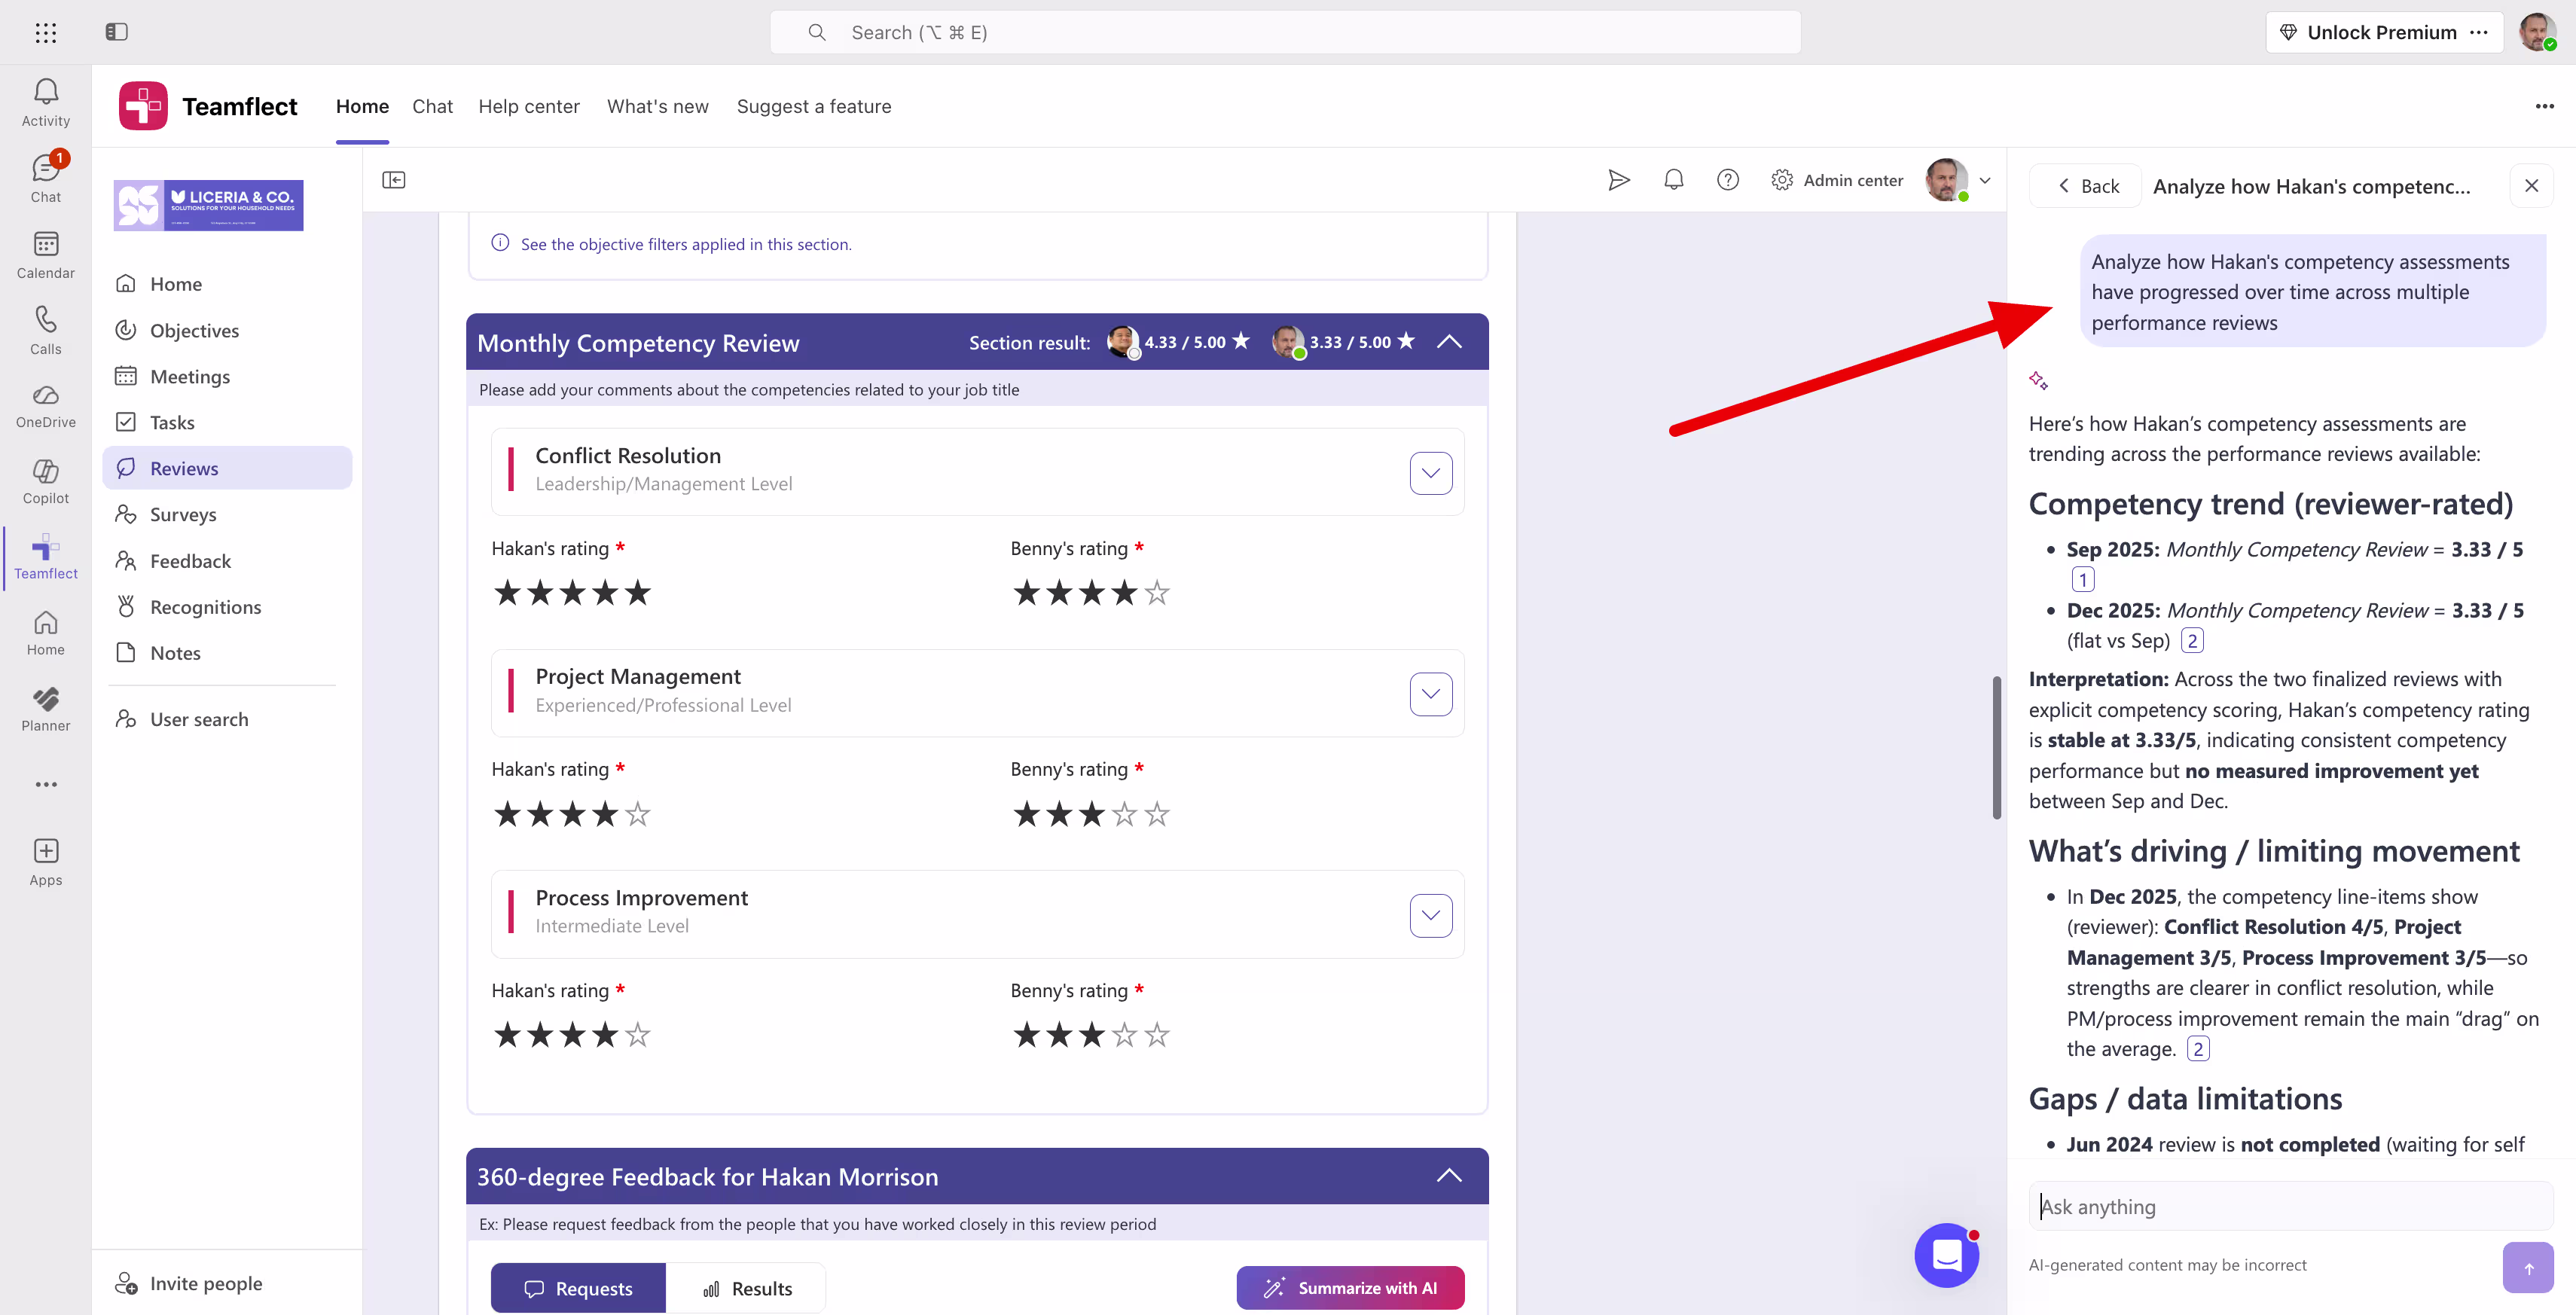This screenshot has height=1315, width=2576.
Task: Toggle the Teams sidebar panel icon
Action: click(117, 32)
